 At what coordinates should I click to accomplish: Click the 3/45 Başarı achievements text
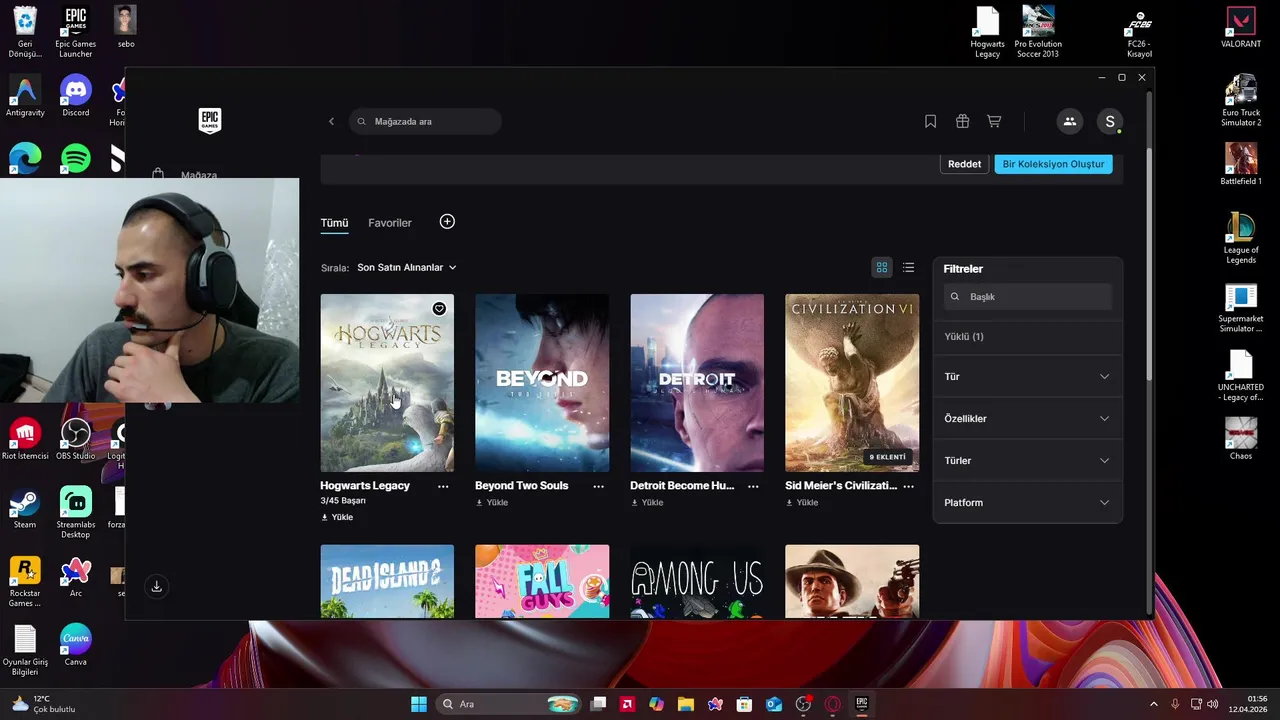tap(343, 501)
